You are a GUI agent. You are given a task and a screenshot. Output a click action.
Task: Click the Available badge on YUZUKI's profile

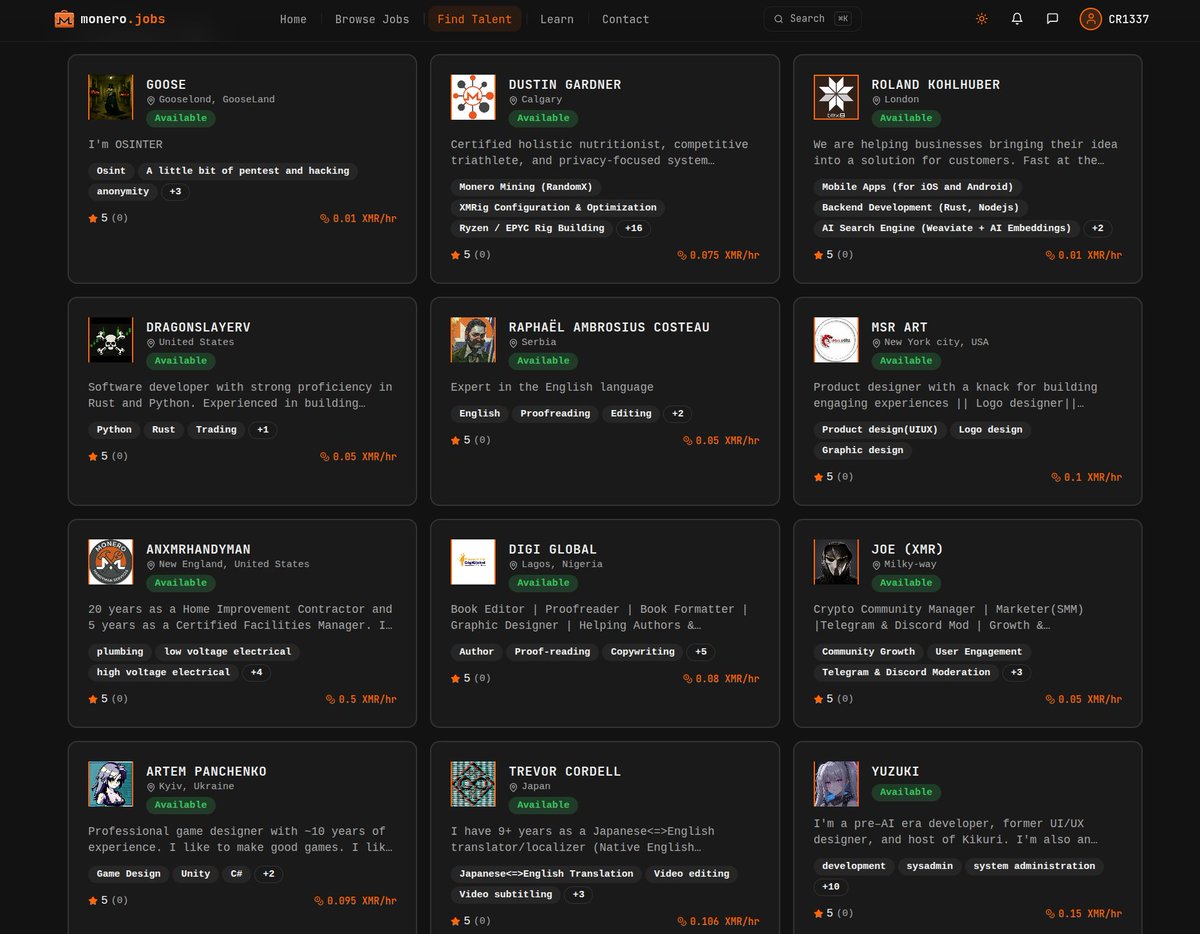(906, 791)
